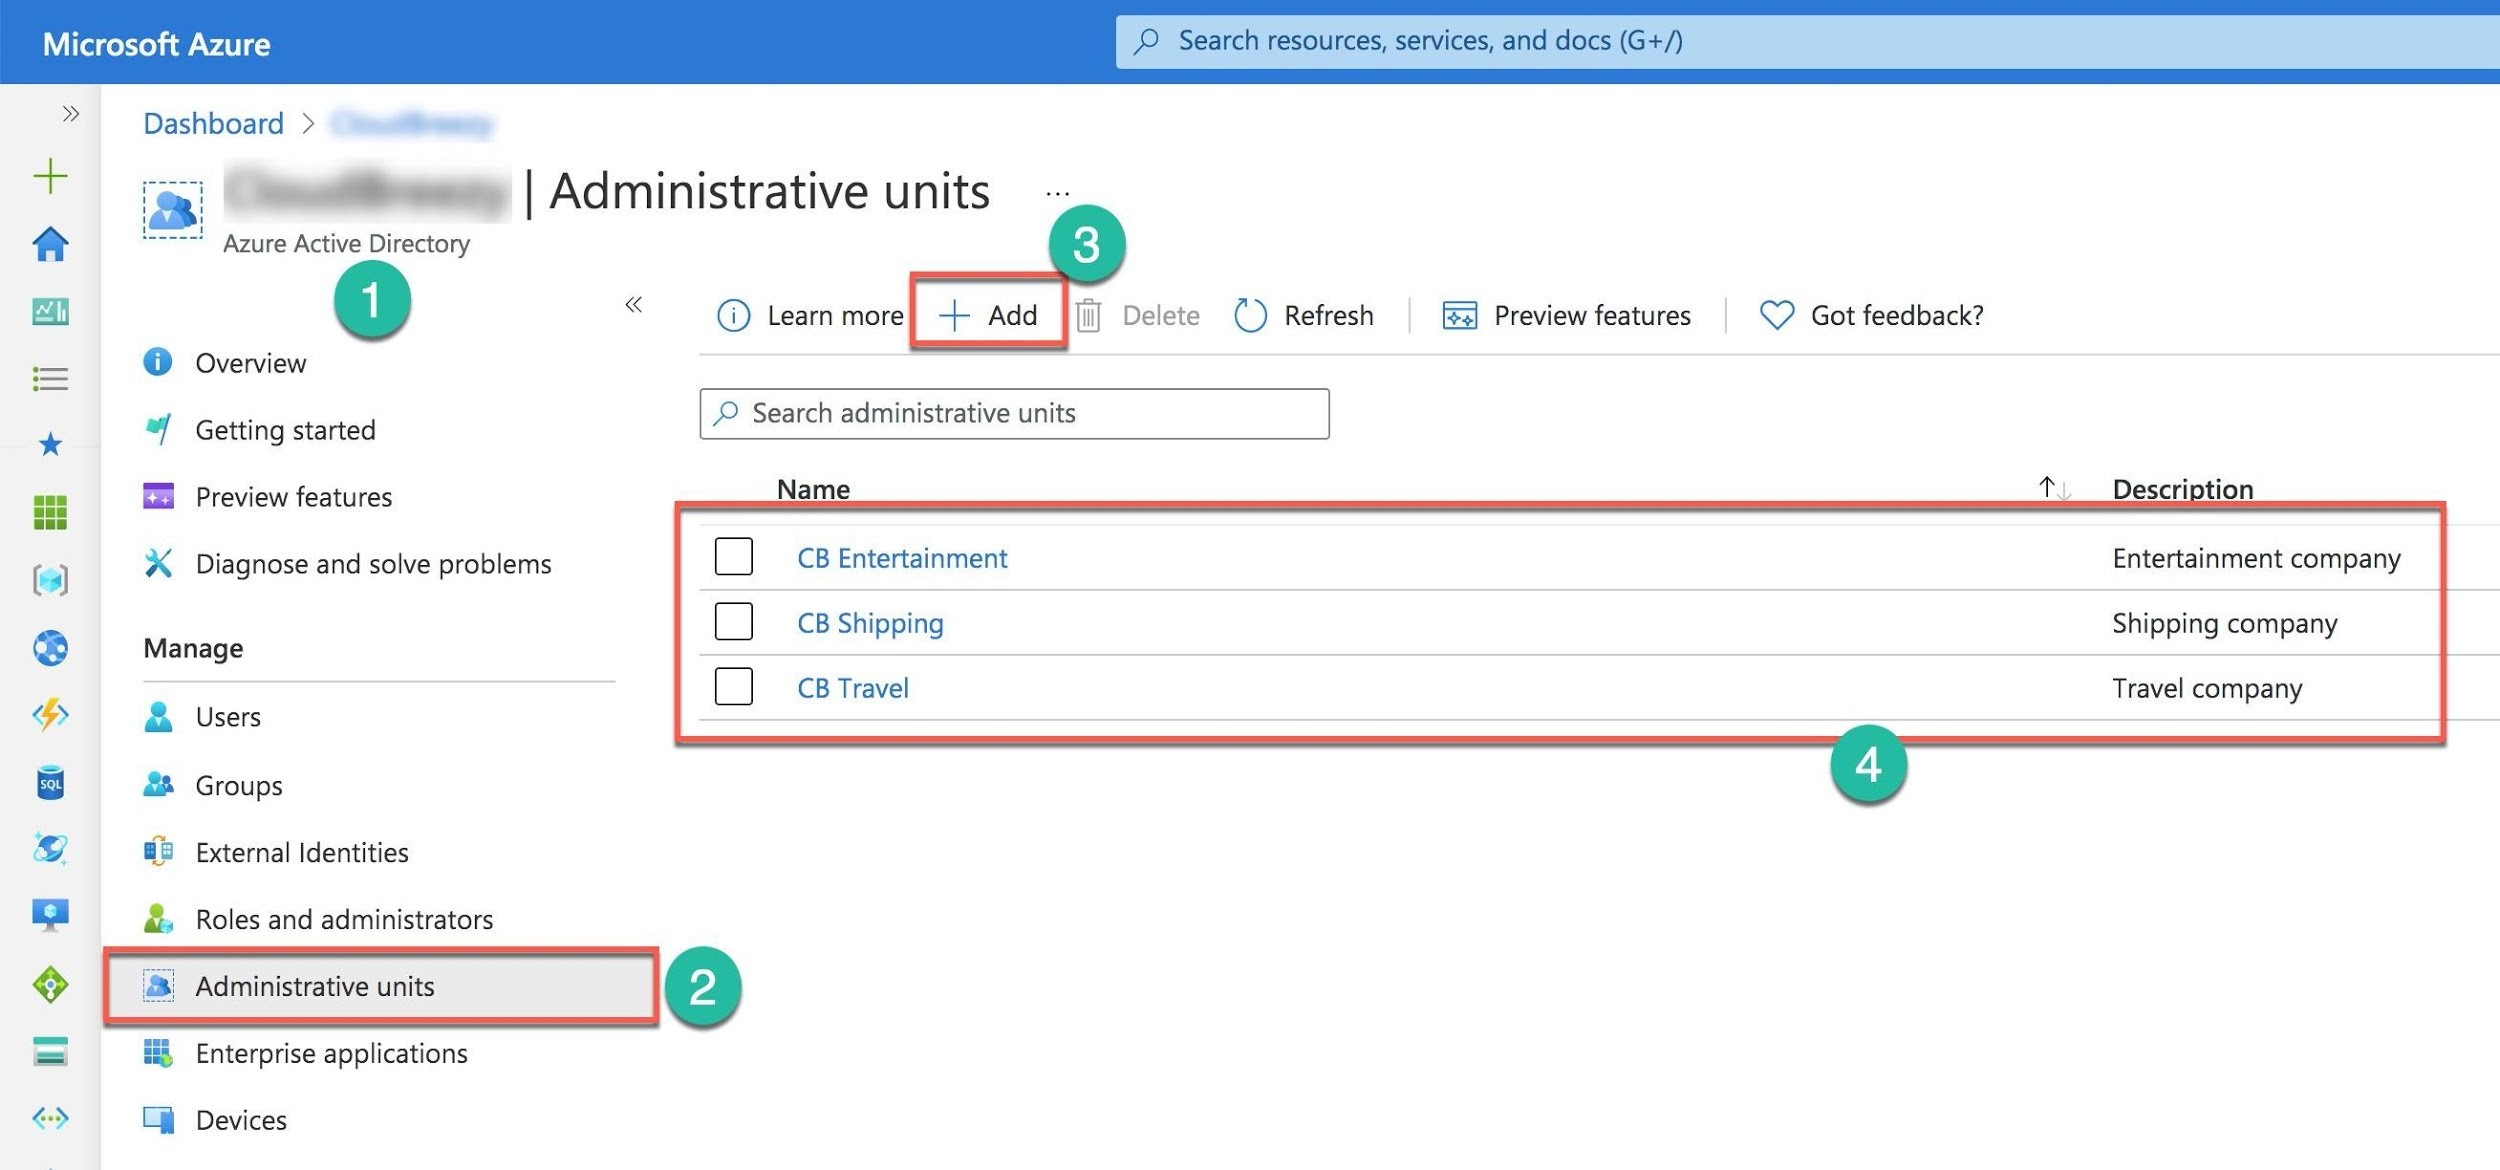Click the Add button

click(x=988, y=316)
